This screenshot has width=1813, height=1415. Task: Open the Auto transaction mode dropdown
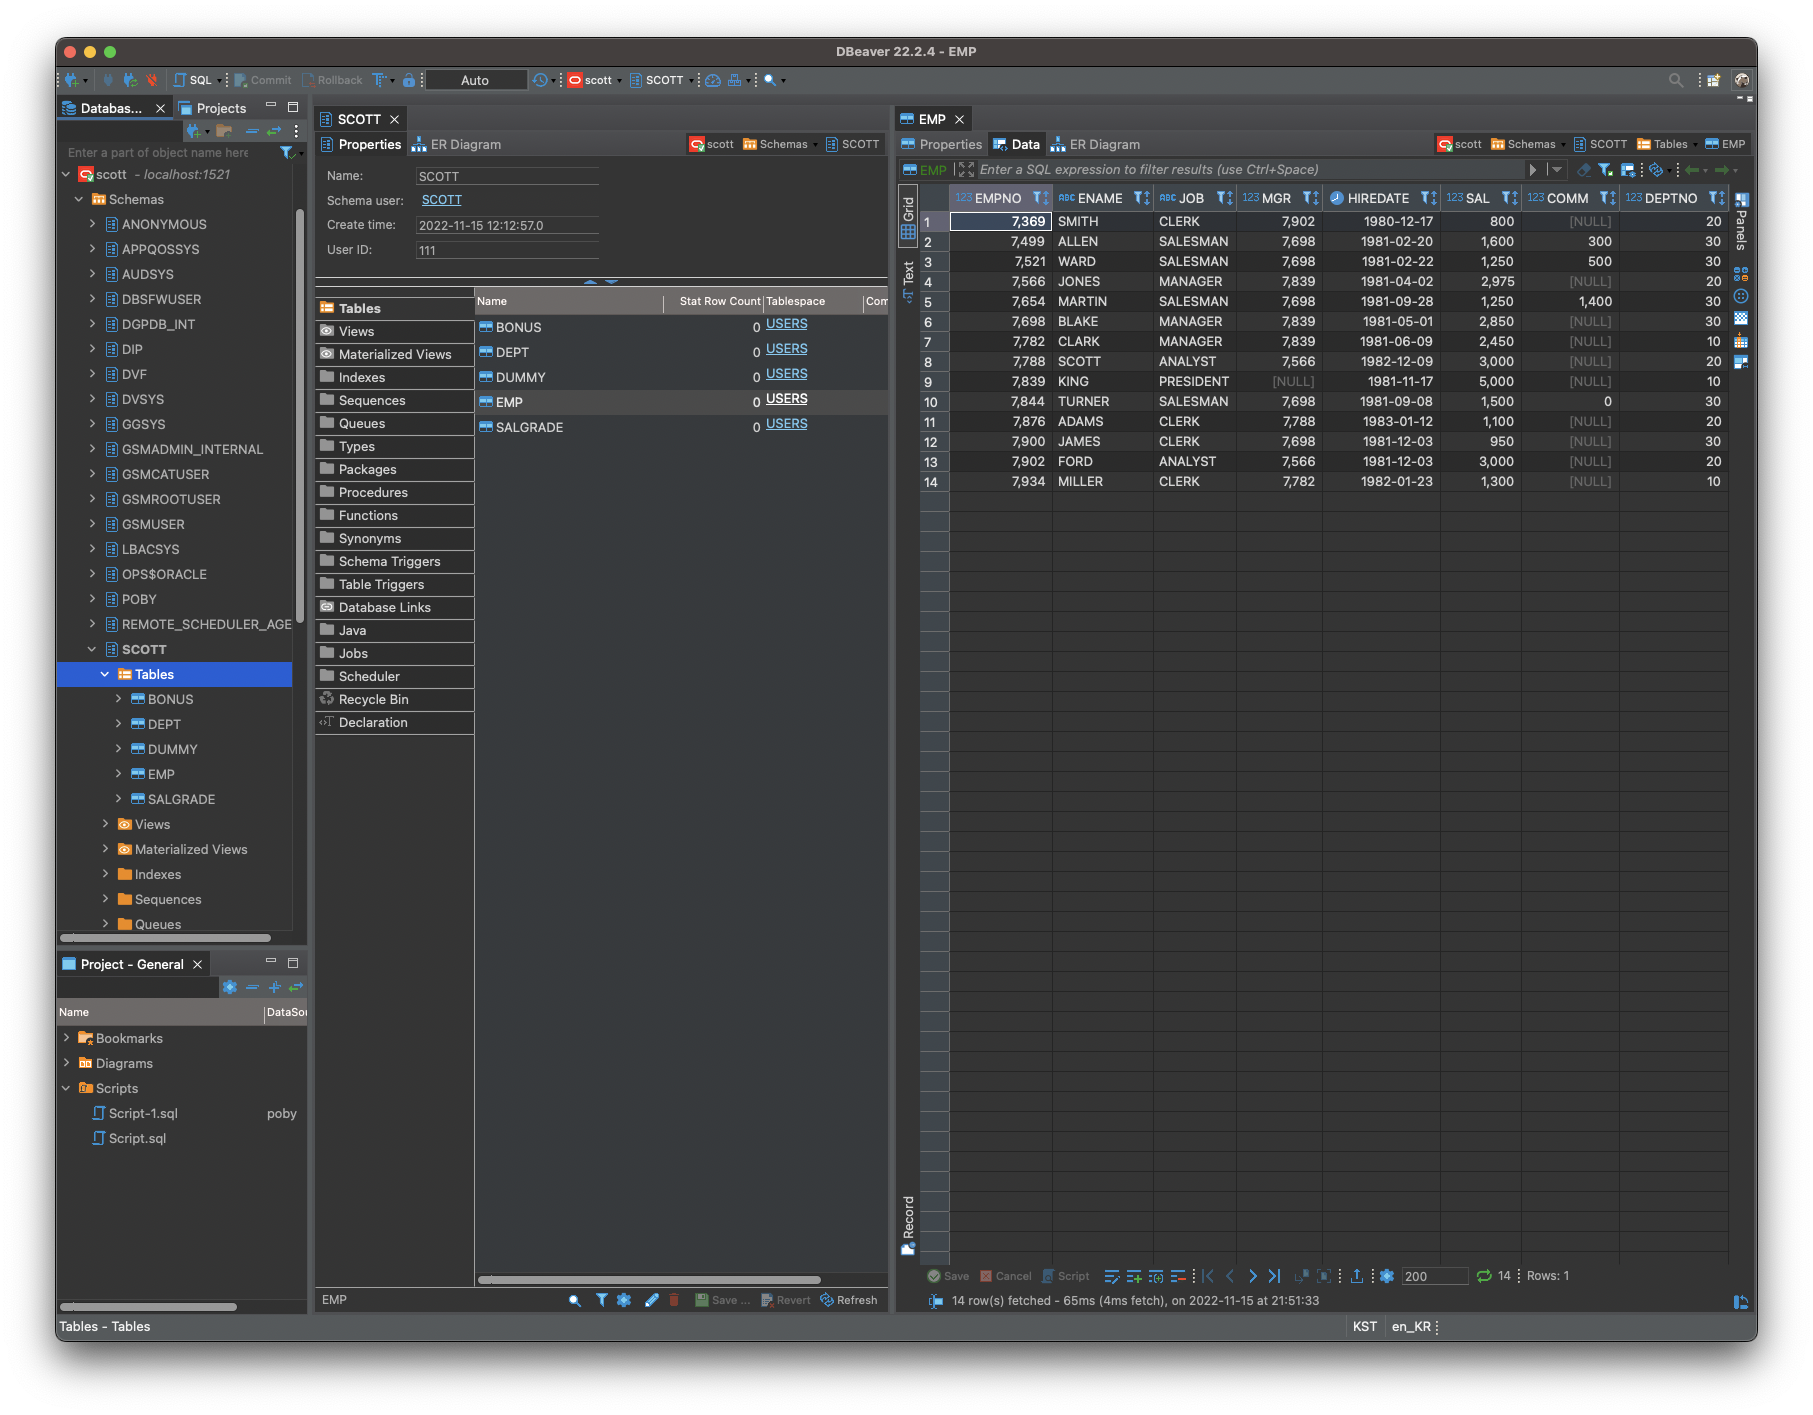coord(475,80)
